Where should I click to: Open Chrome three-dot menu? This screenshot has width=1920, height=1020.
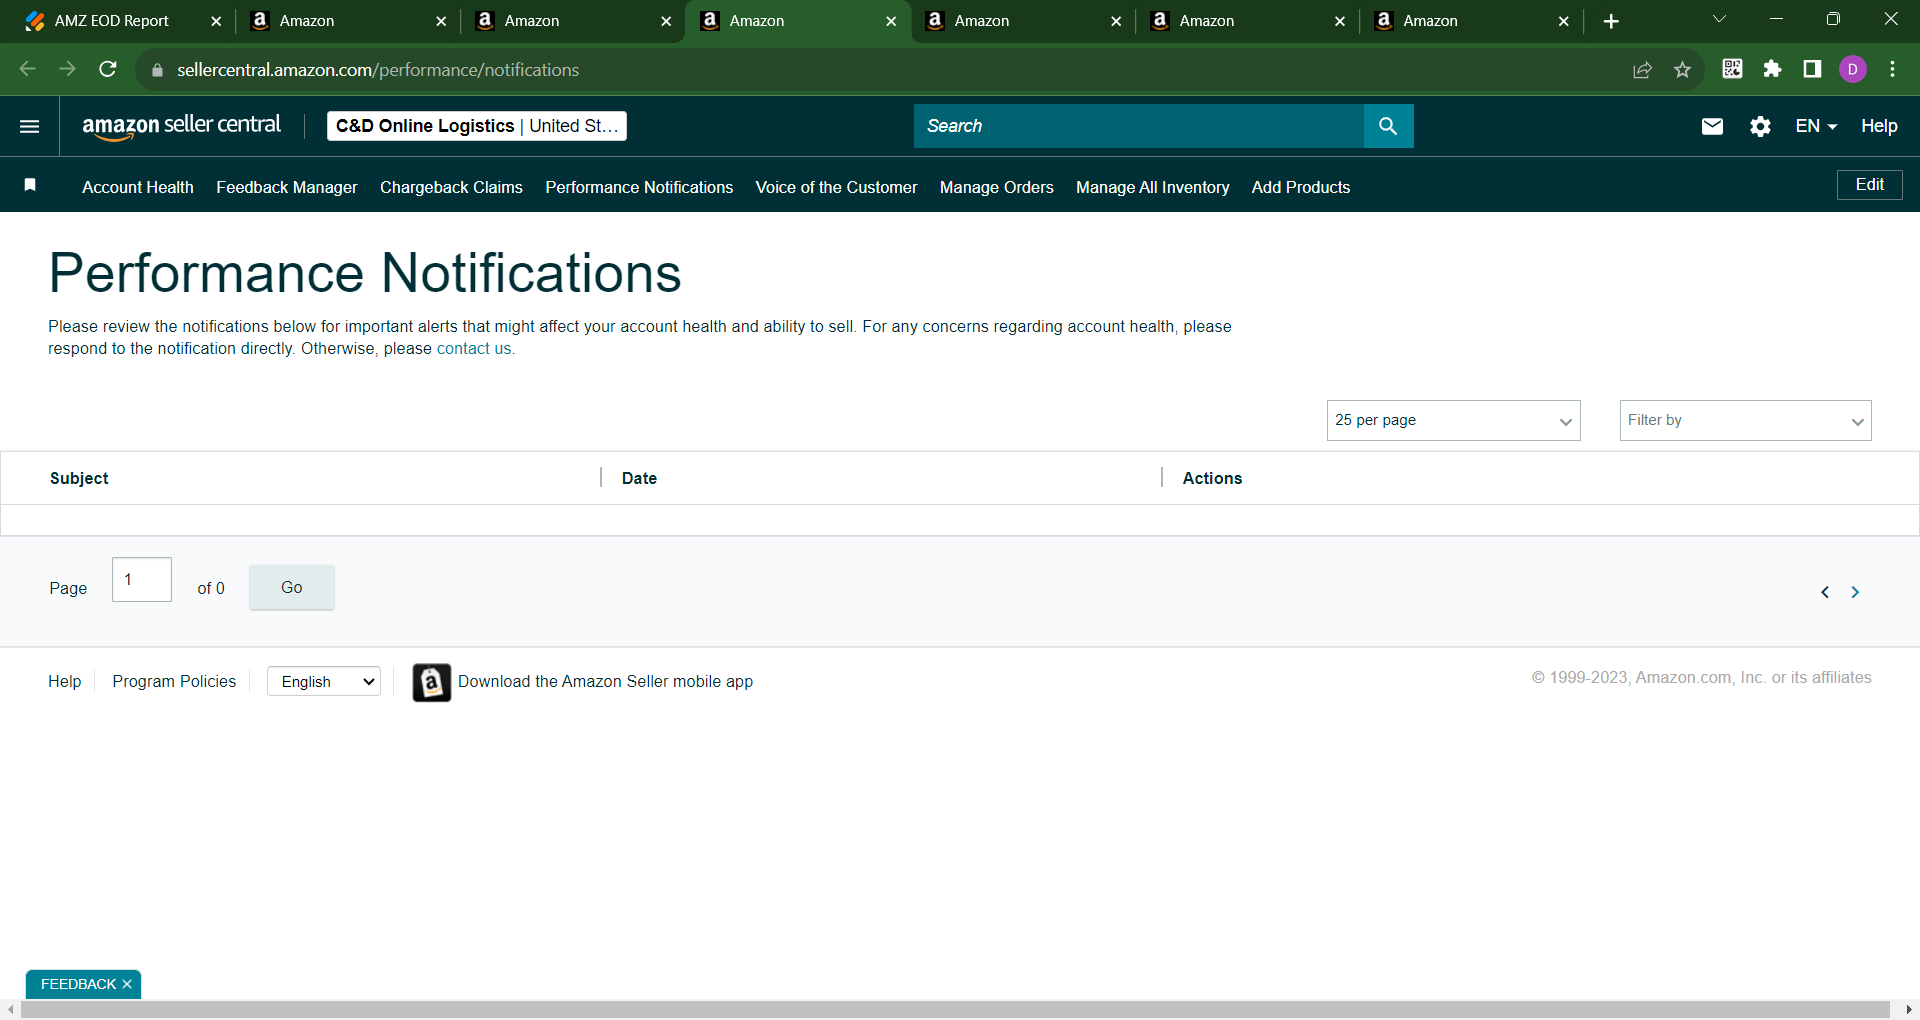(x=1893, y=69)
